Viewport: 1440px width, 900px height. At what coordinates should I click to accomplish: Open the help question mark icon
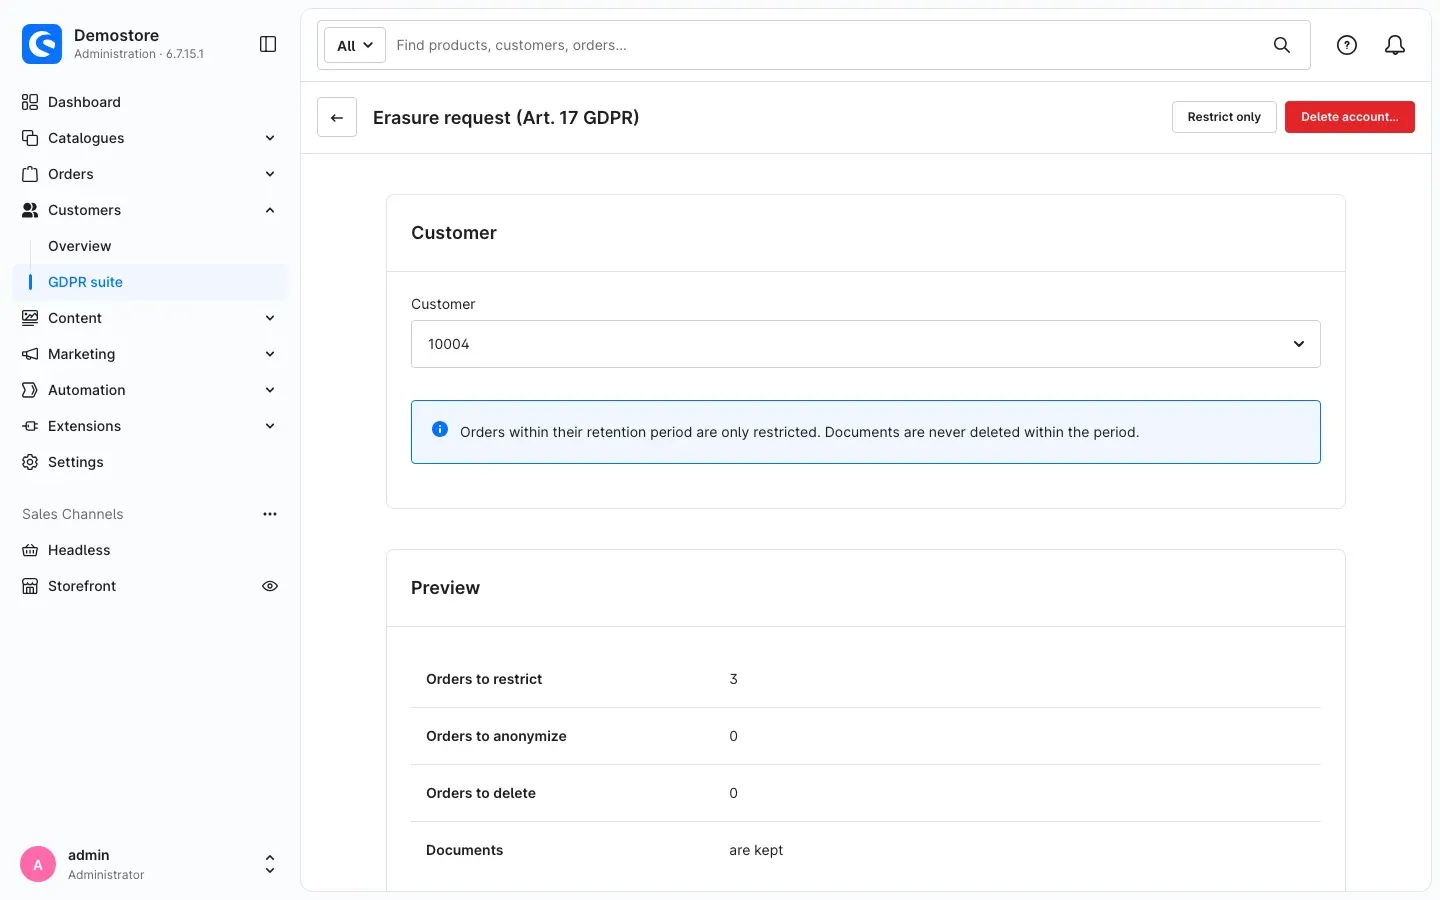(1347, 45)
